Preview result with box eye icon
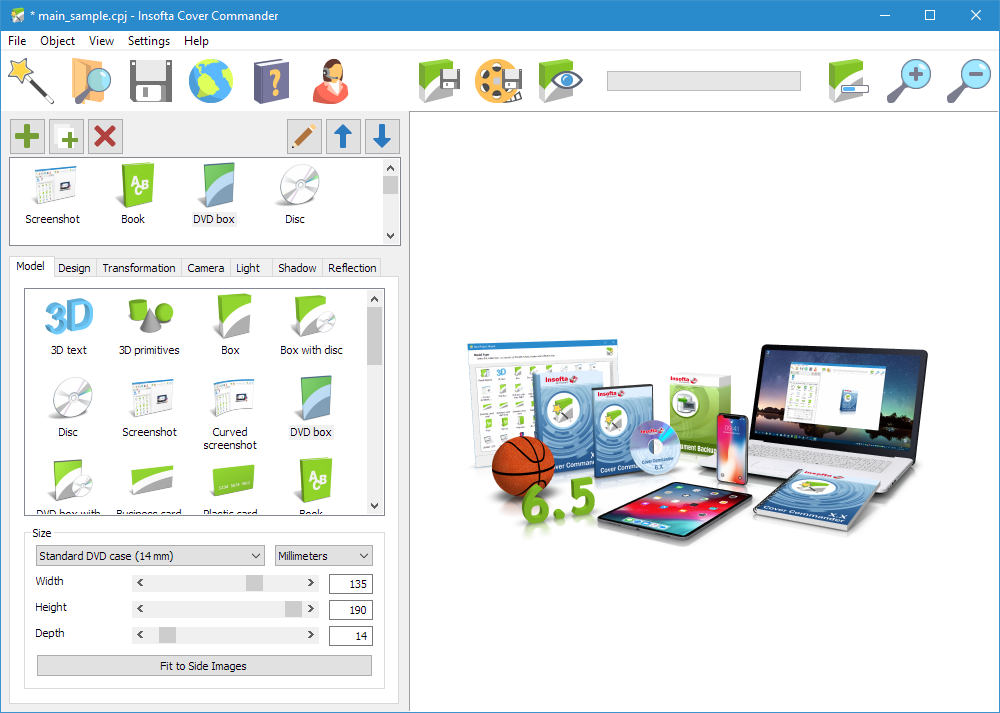 tap(560, 81)
